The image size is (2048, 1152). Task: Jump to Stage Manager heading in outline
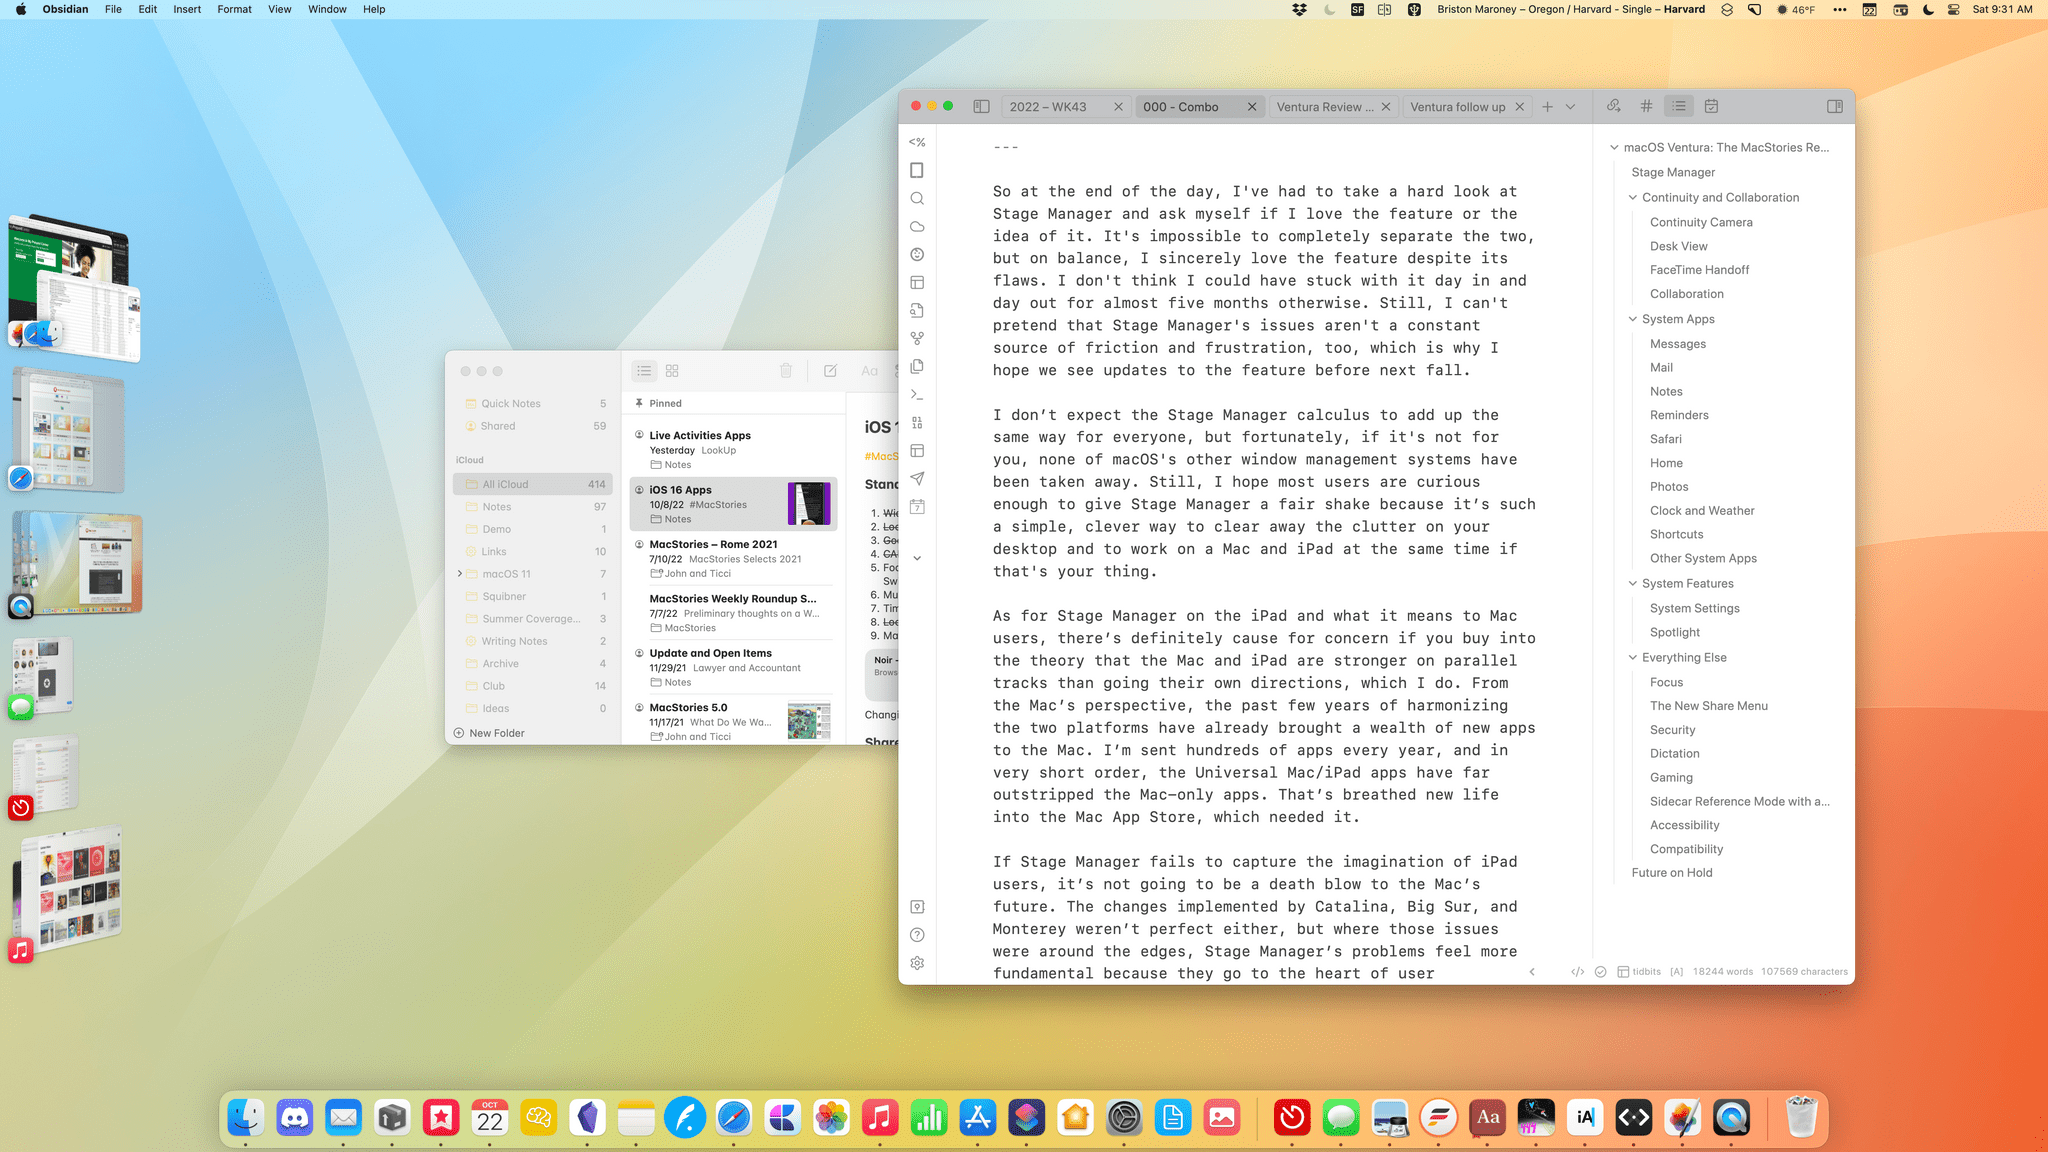[1673, 172]
